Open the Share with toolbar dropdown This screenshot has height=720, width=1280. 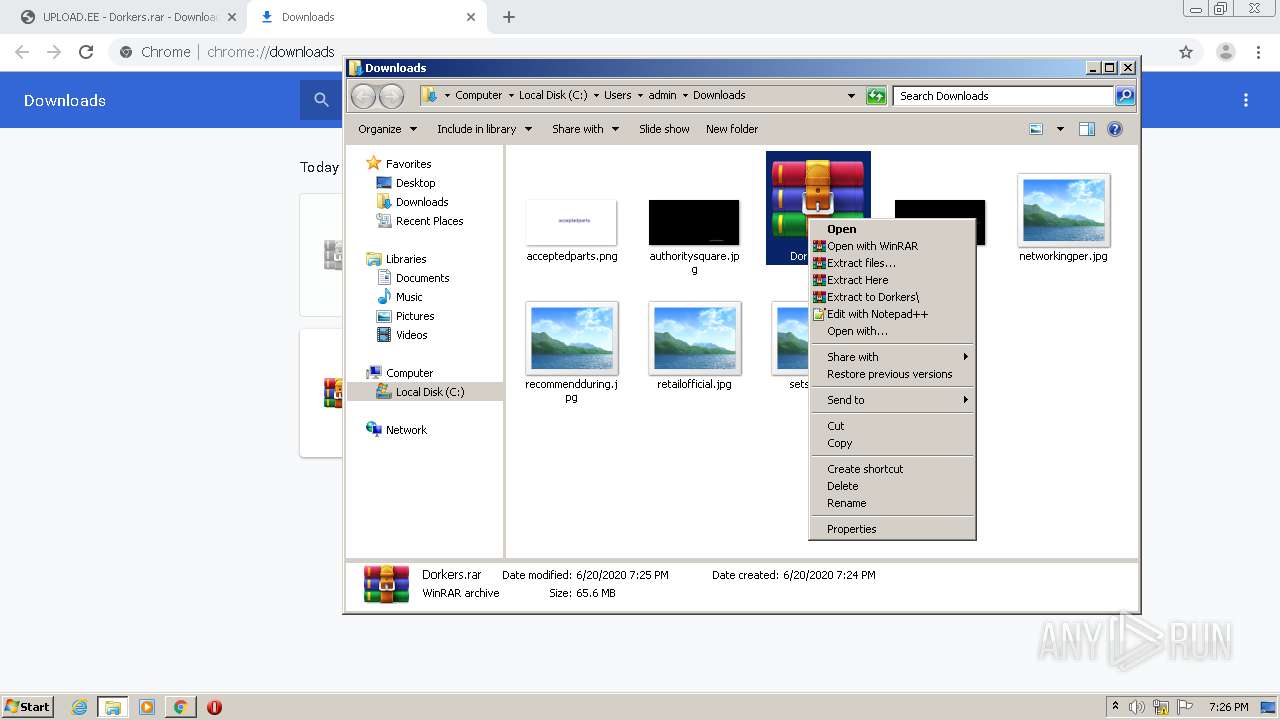[x=585, y=129]
